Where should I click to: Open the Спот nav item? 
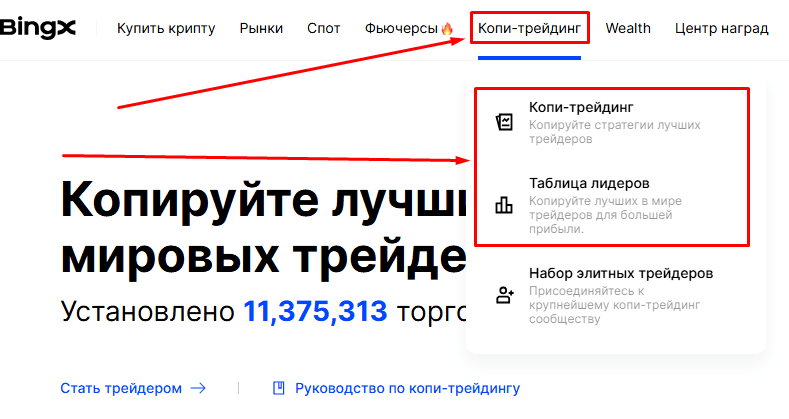pyautogui.click(x=324, y=29)
